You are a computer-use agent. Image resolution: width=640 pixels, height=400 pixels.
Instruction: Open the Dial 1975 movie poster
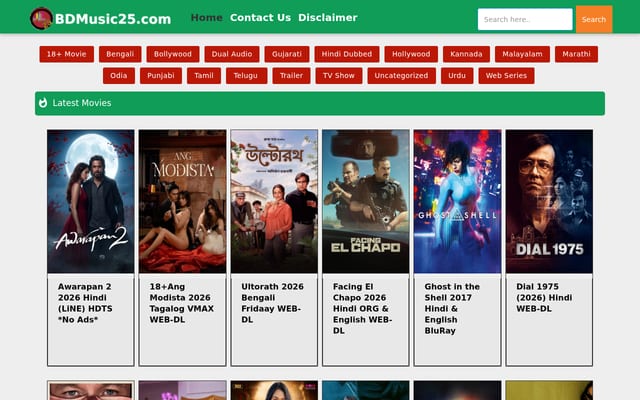[x=549, y=201]
